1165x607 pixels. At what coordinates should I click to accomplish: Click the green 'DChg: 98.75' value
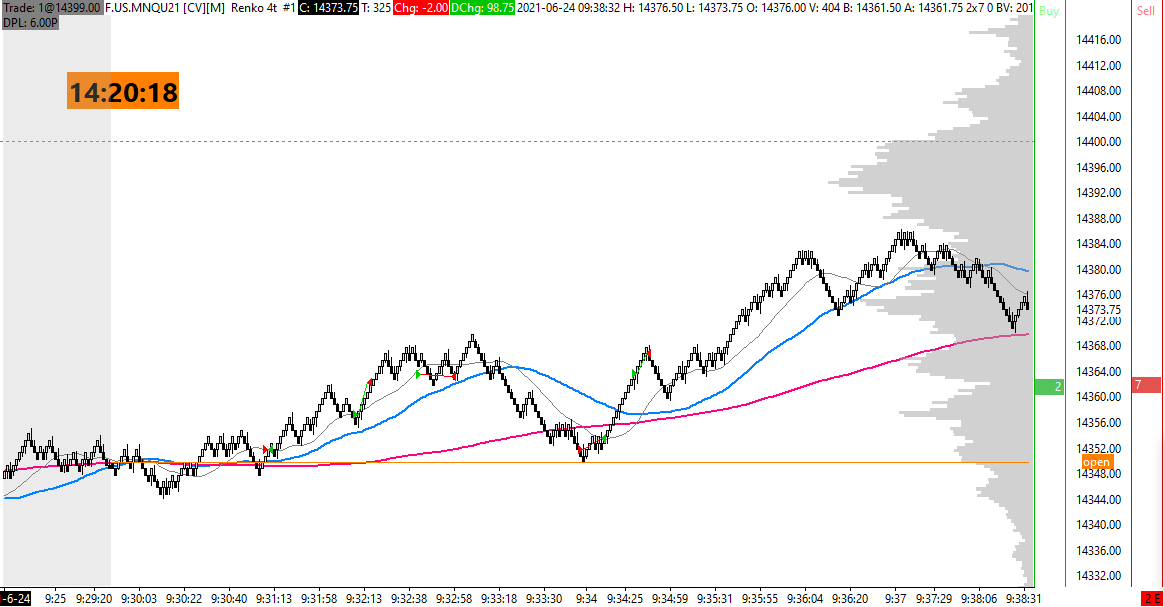point(482,8)
